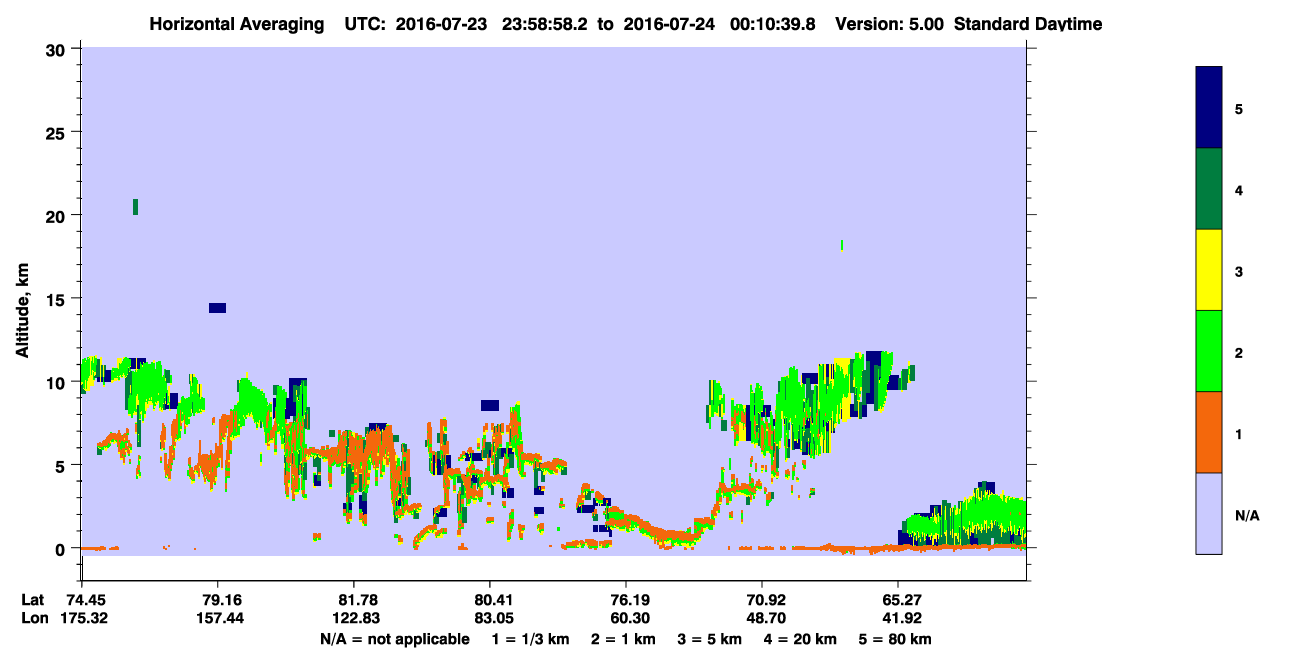Click the colorbar label 5
Viewport: 1300px width, 667px height.
(1239, 108)
